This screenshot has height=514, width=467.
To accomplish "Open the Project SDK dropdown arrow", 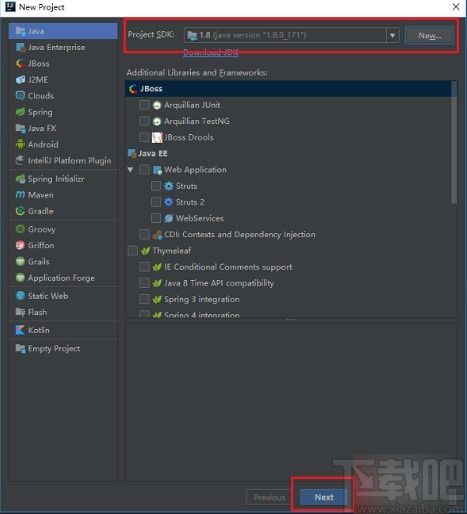I will pyautogui.click(x=393, y=35).
